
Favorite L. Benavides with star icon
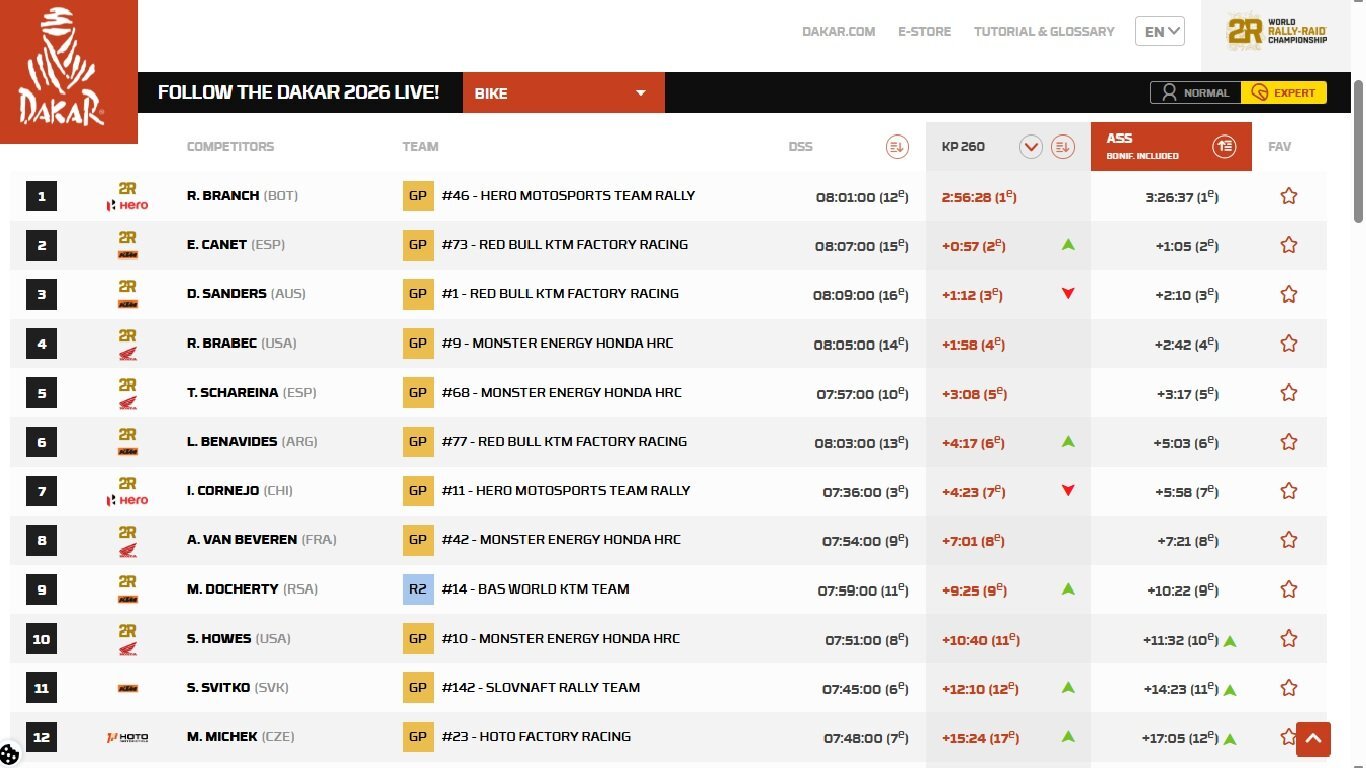tap(1289, 441)
